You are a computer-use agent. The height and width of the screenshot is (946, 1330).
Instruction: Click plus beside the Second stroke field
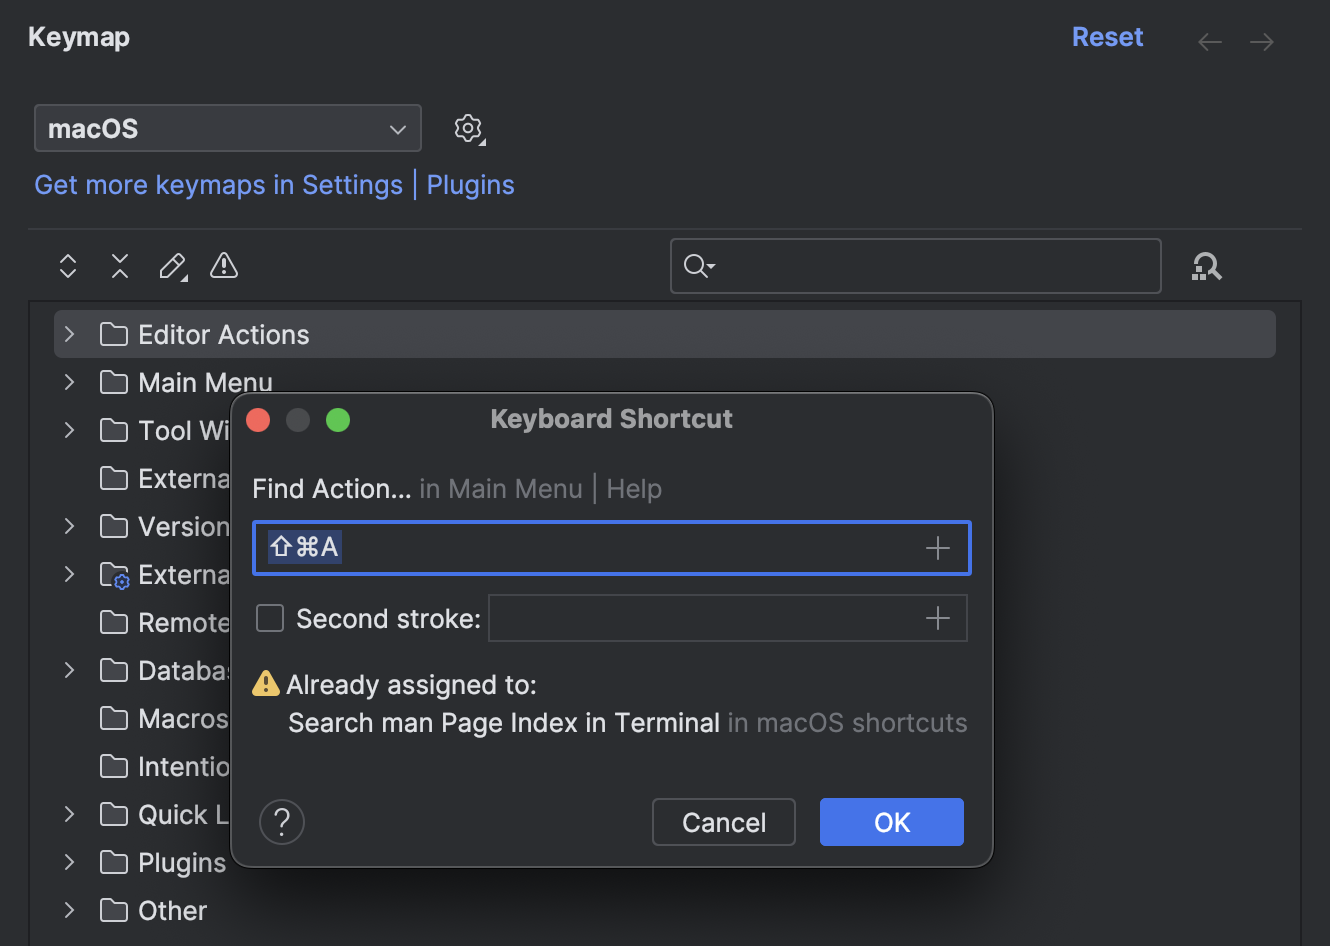937,618
